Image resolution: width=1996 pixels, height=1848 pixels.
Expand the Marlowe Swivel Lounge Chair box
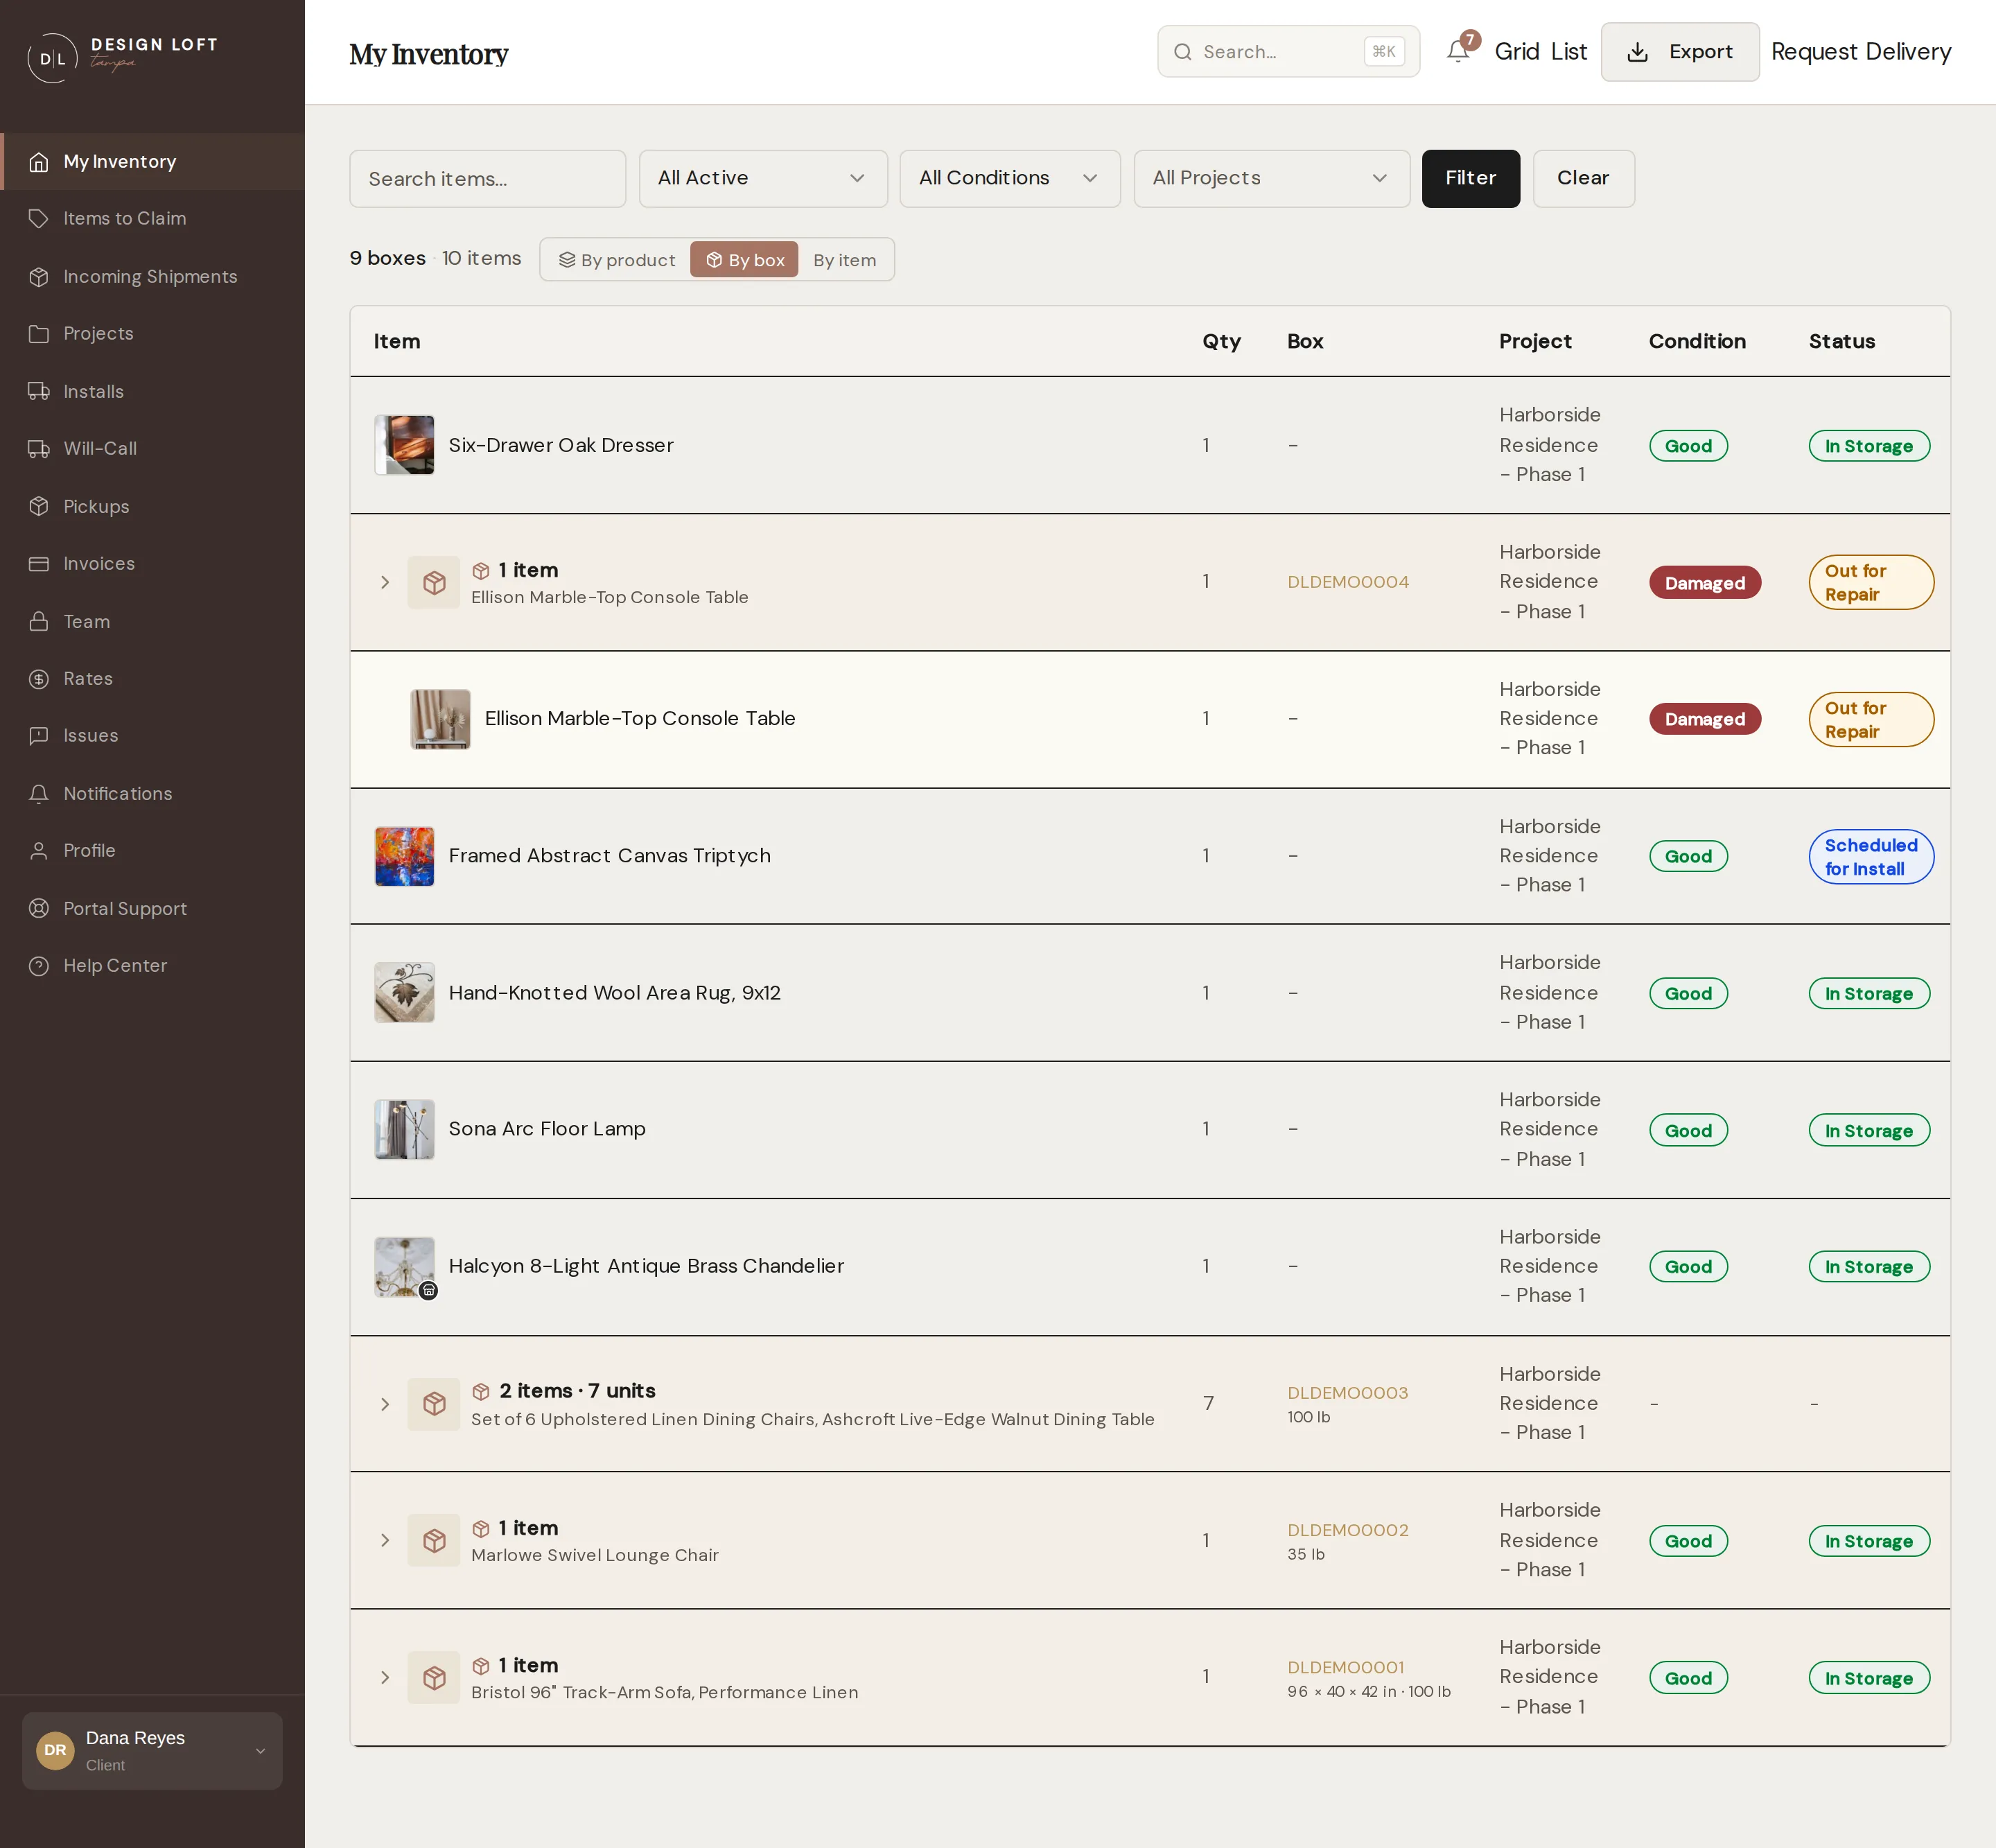tap(385, 1540)
